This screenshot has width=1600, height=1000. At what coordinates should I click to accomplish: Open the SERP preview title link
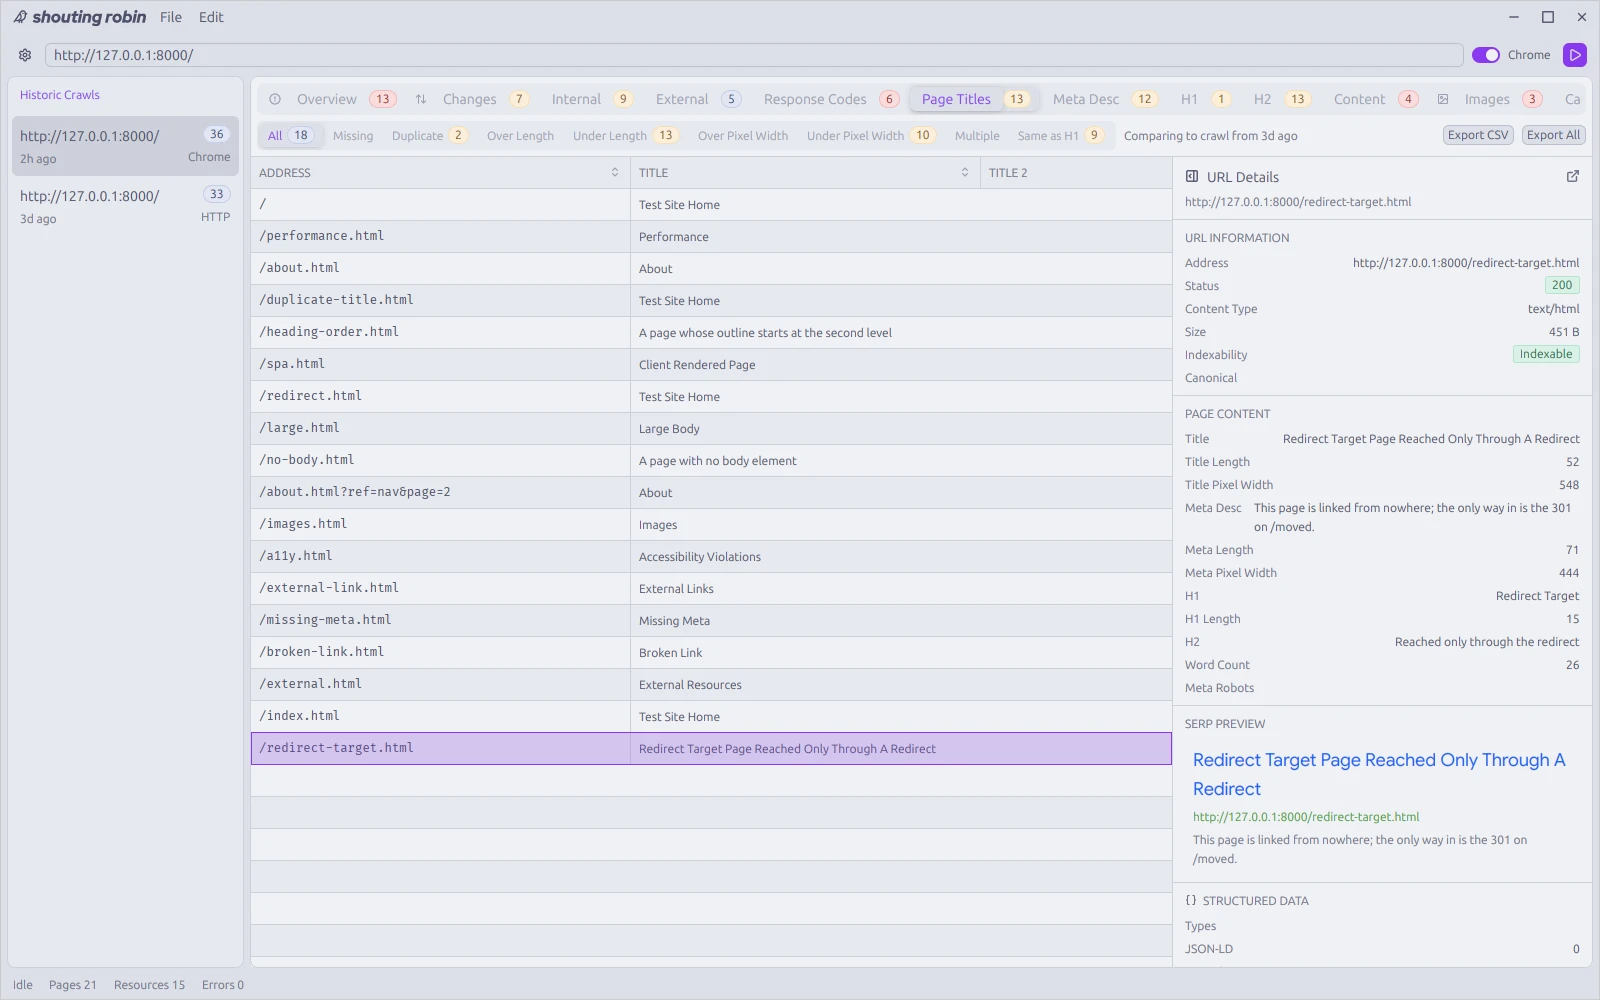[x=1379, y=774]
